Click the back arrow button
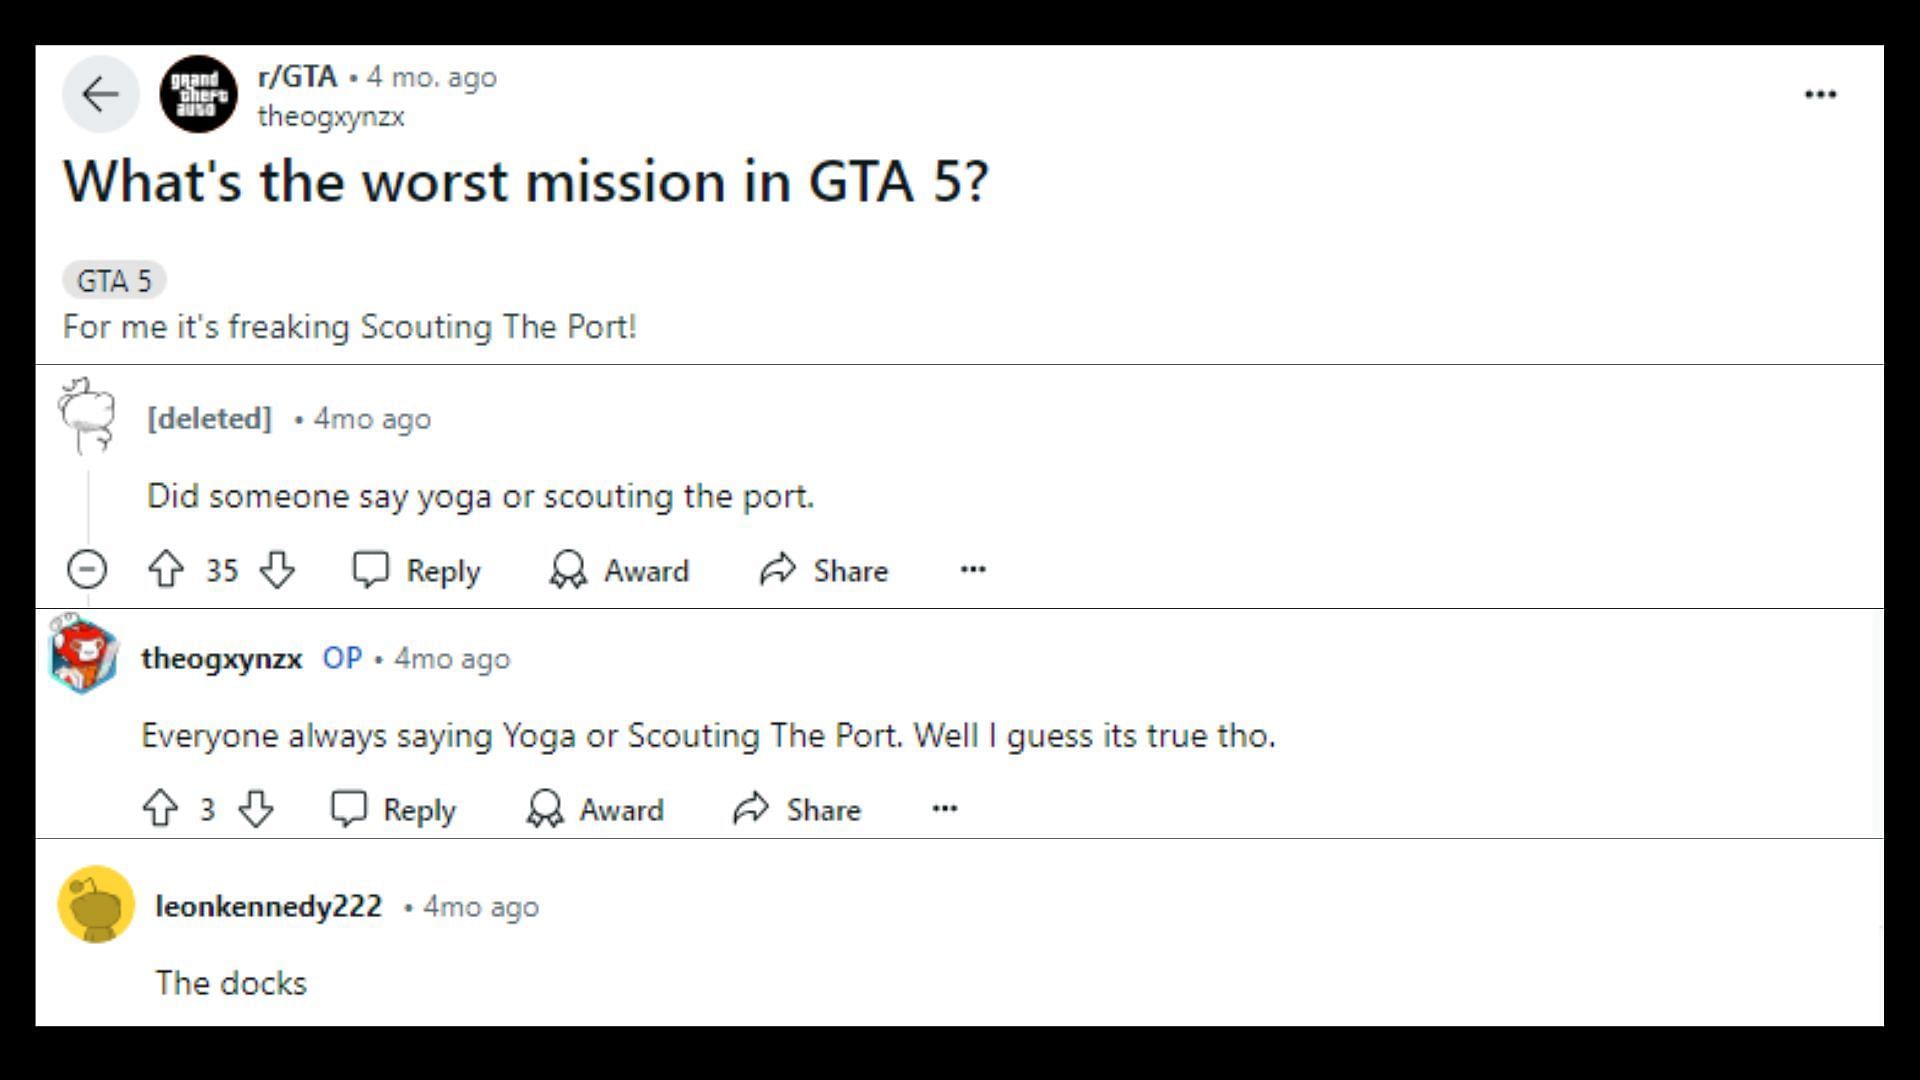This screenshot has height=1080, width=1920. 100,95
